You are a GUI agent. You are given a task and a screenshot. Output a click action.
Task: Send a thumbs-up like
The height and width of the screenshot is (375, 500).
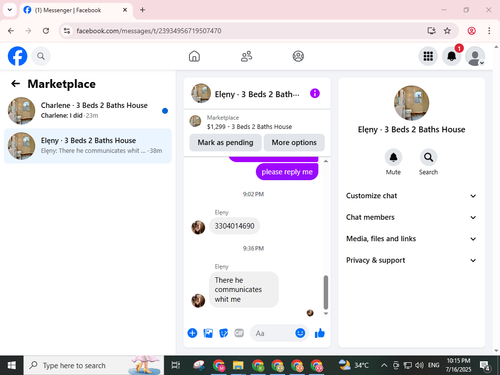point(320,333)
